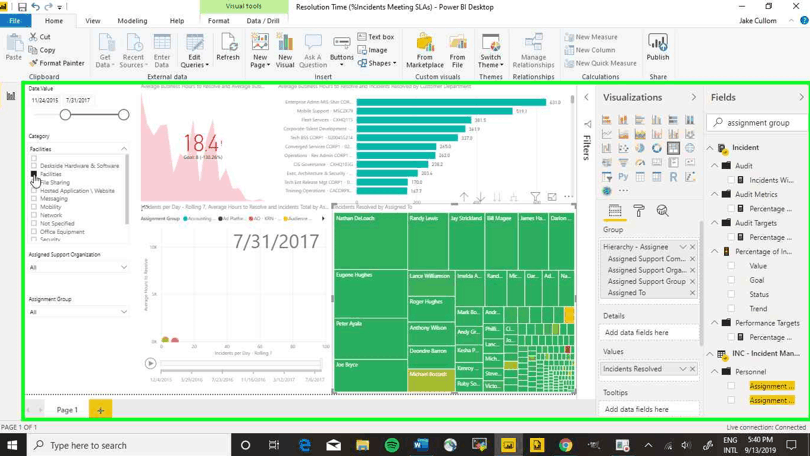This screenshot has width=810, height=456.
Task: Click the Fields search box
Action: point(756,123)
